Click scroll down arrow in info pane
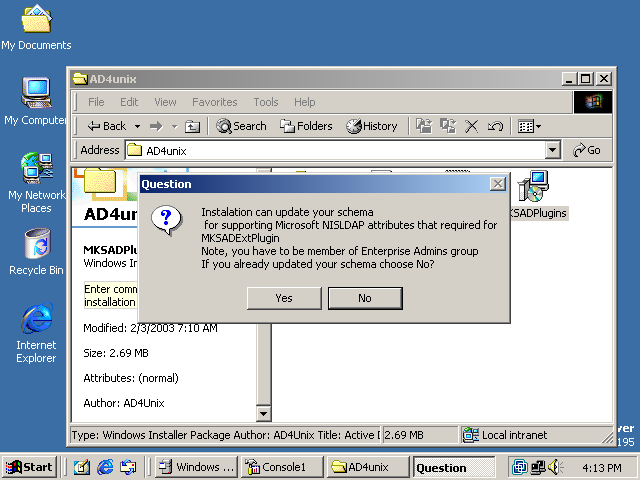 coord(264,414)
